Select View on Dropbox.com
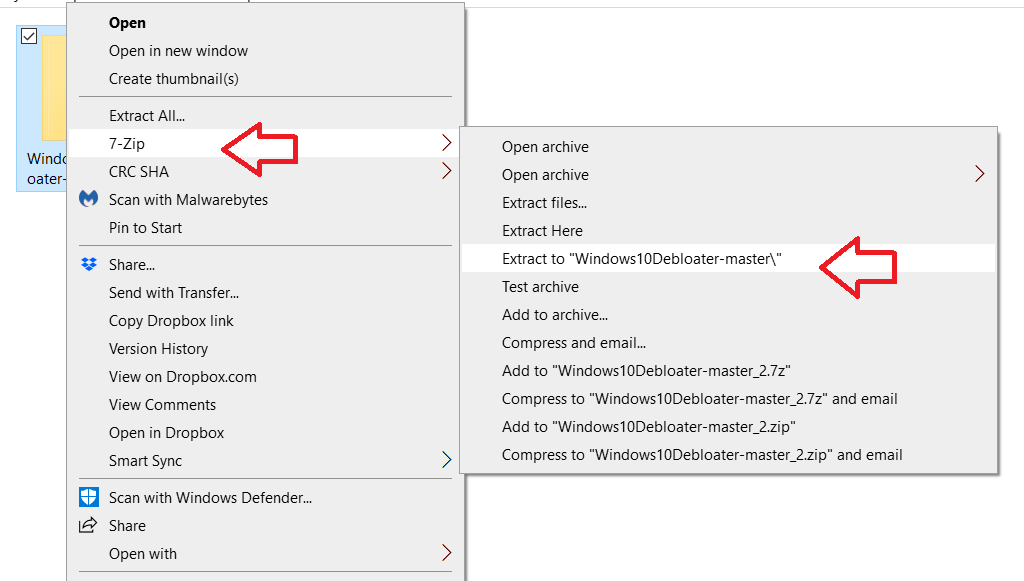Viewport: 1024px width, 581px height. 183,377
